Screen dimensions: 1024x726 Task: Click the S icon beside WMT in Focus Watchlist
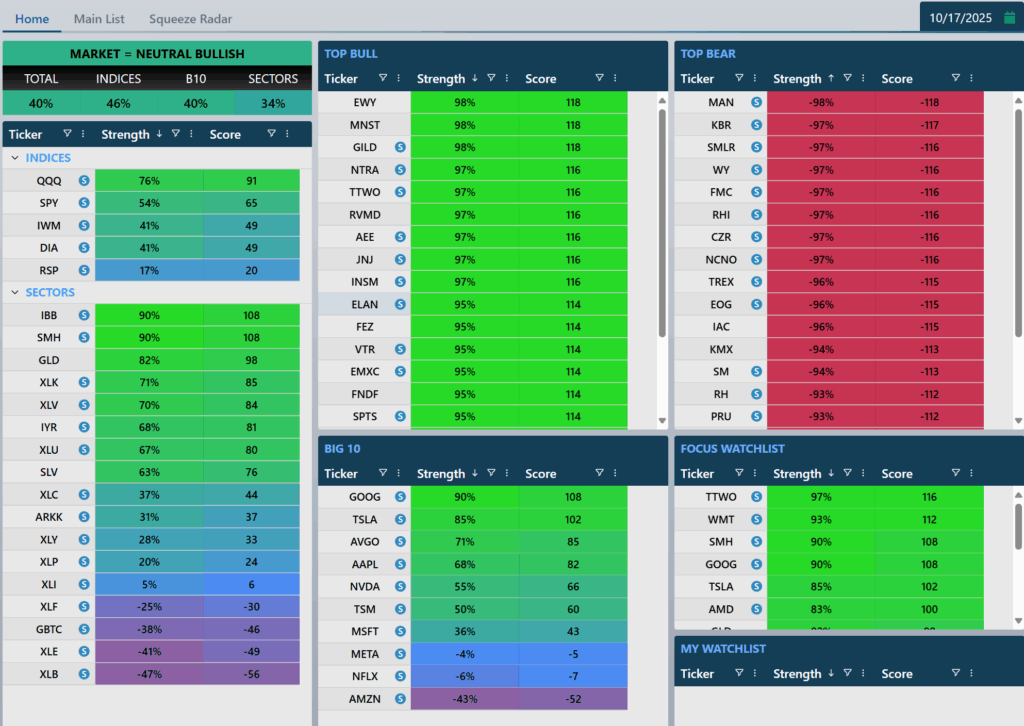click(756, 519)
